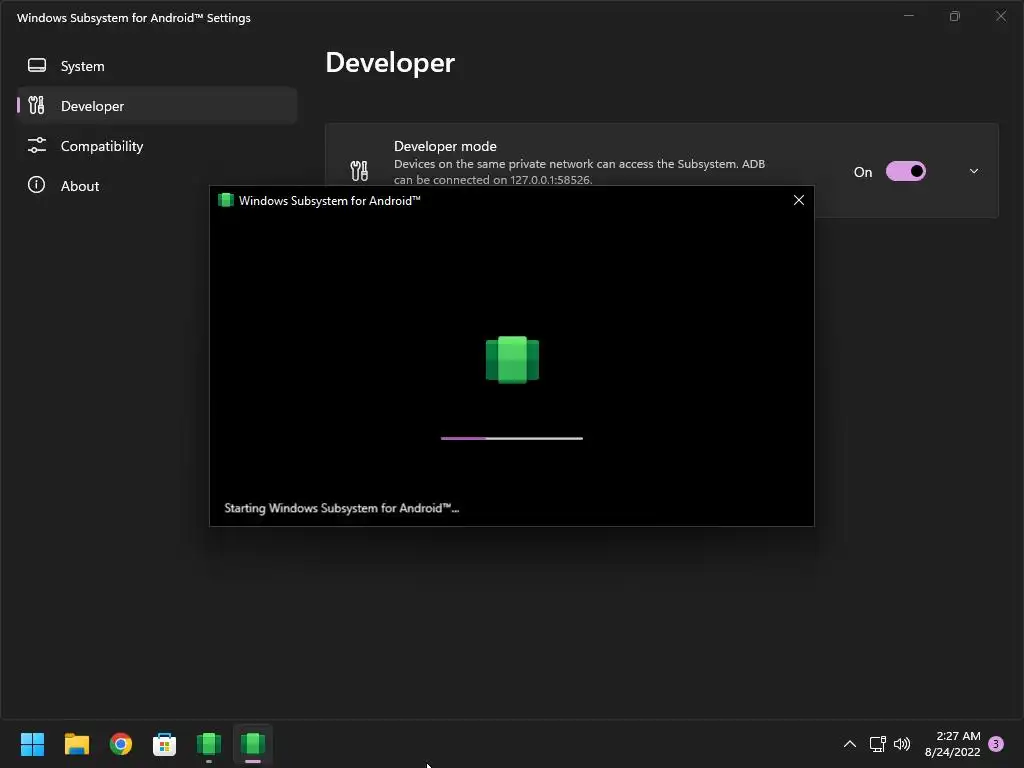
Task: Open Microsoft Store from the taskbar
Action: coord(165,744)
